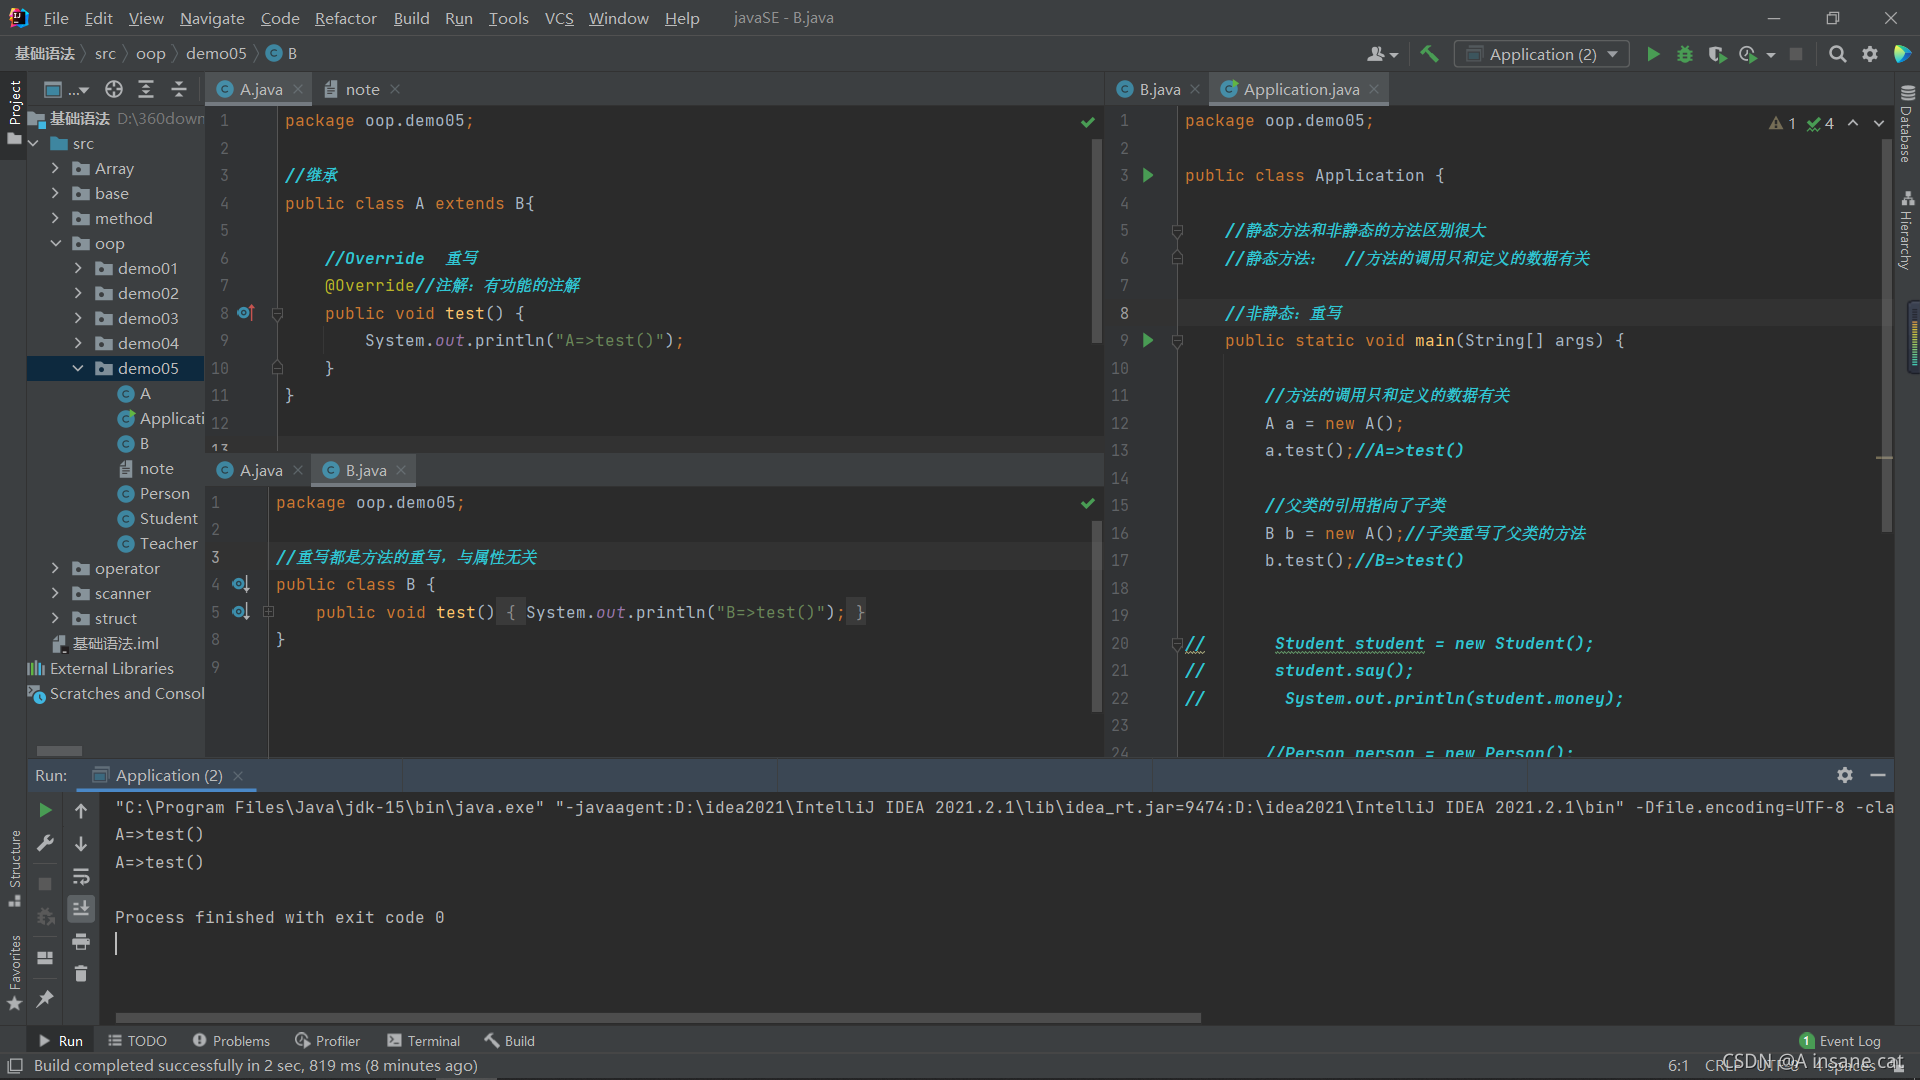Screen dimensions: 1920x1080
Task: Open Search Everywhere magnifier icon
Action: pos(1837,54)
